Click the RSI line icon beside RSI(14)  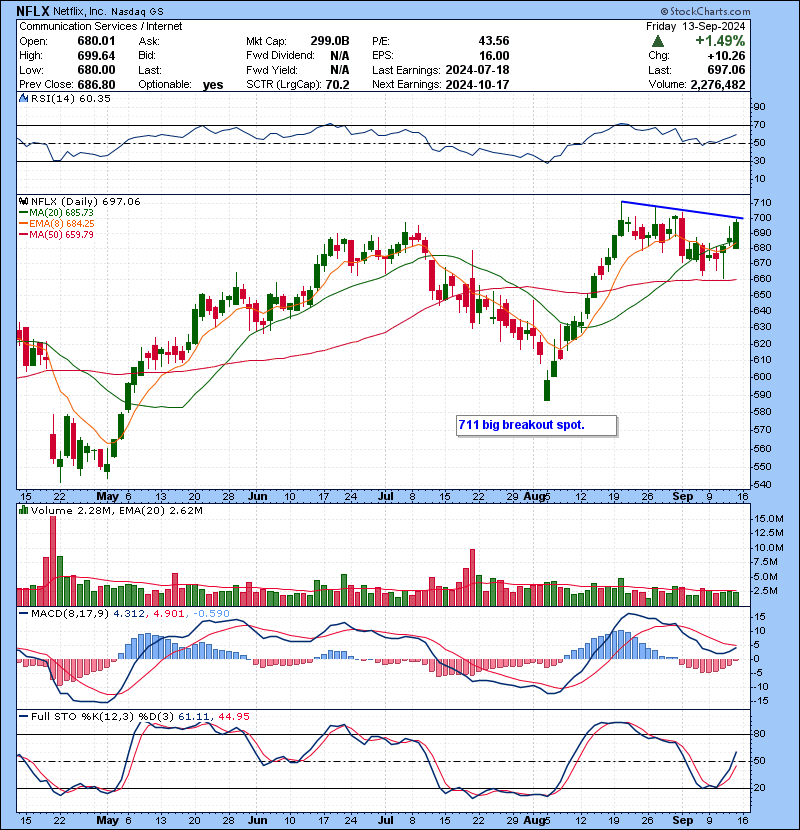[x=23, y=98]
